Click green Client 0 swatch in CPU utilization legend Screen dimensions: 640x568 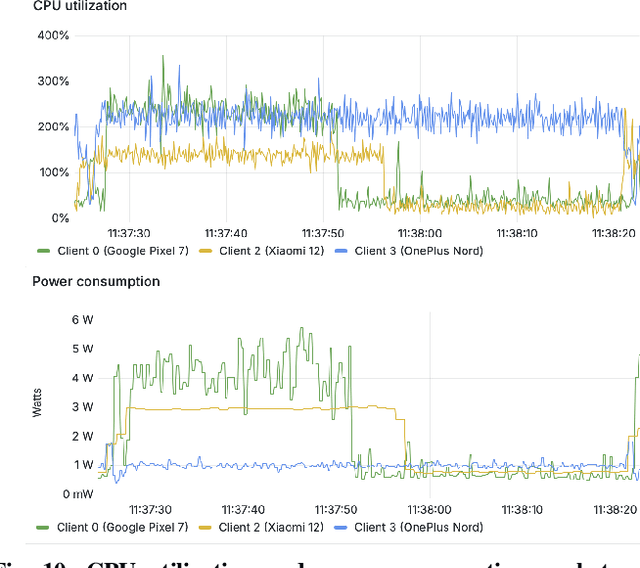(43, 252)
